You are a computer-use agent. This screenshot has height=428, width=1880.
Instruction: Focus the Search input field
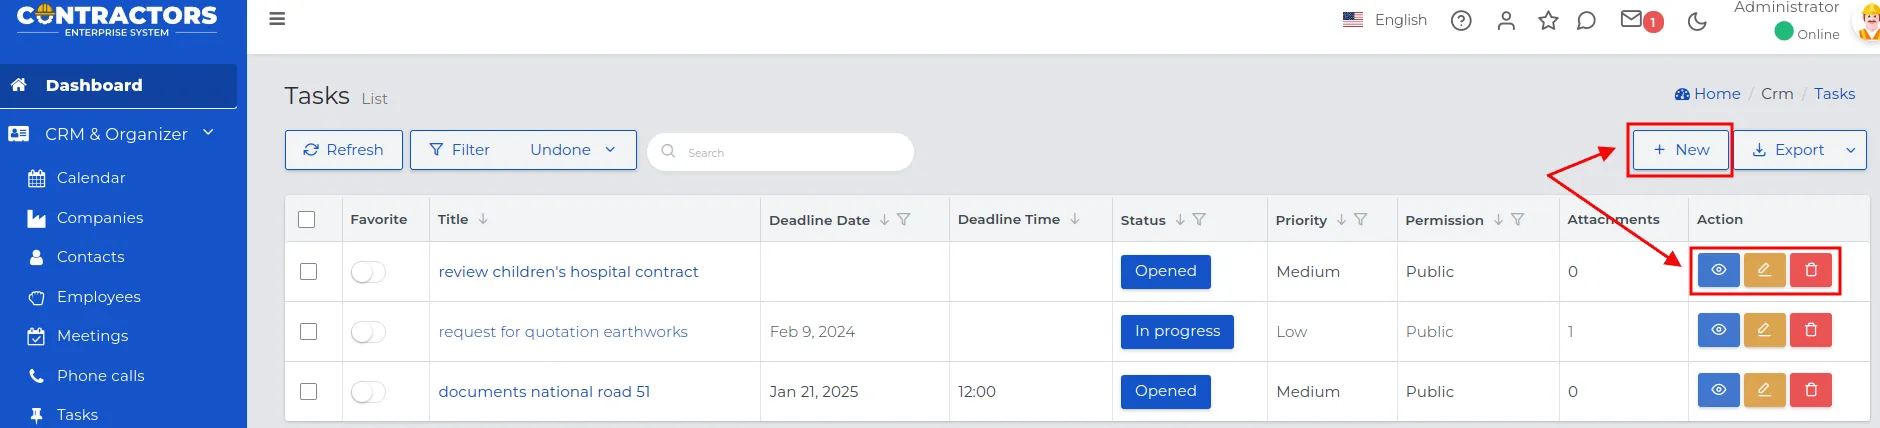tap(781, 152)
